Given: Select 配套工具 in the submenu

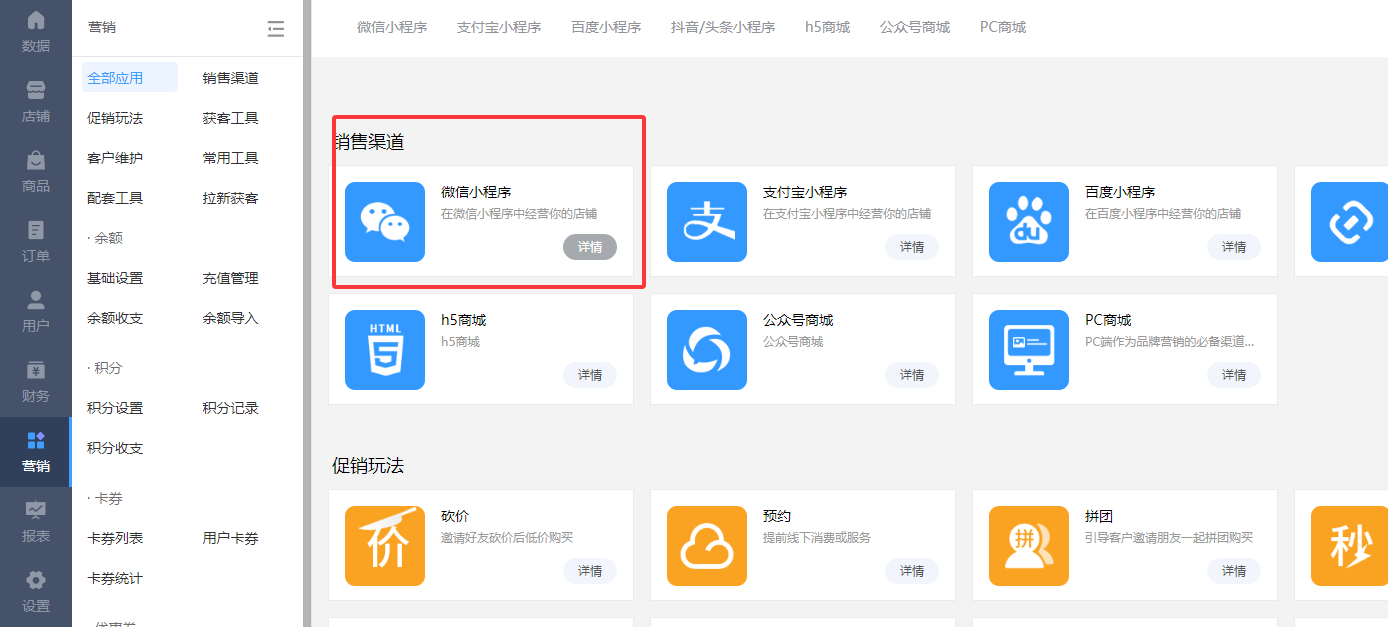Looking at the screenshot, I should coord(115,198).
